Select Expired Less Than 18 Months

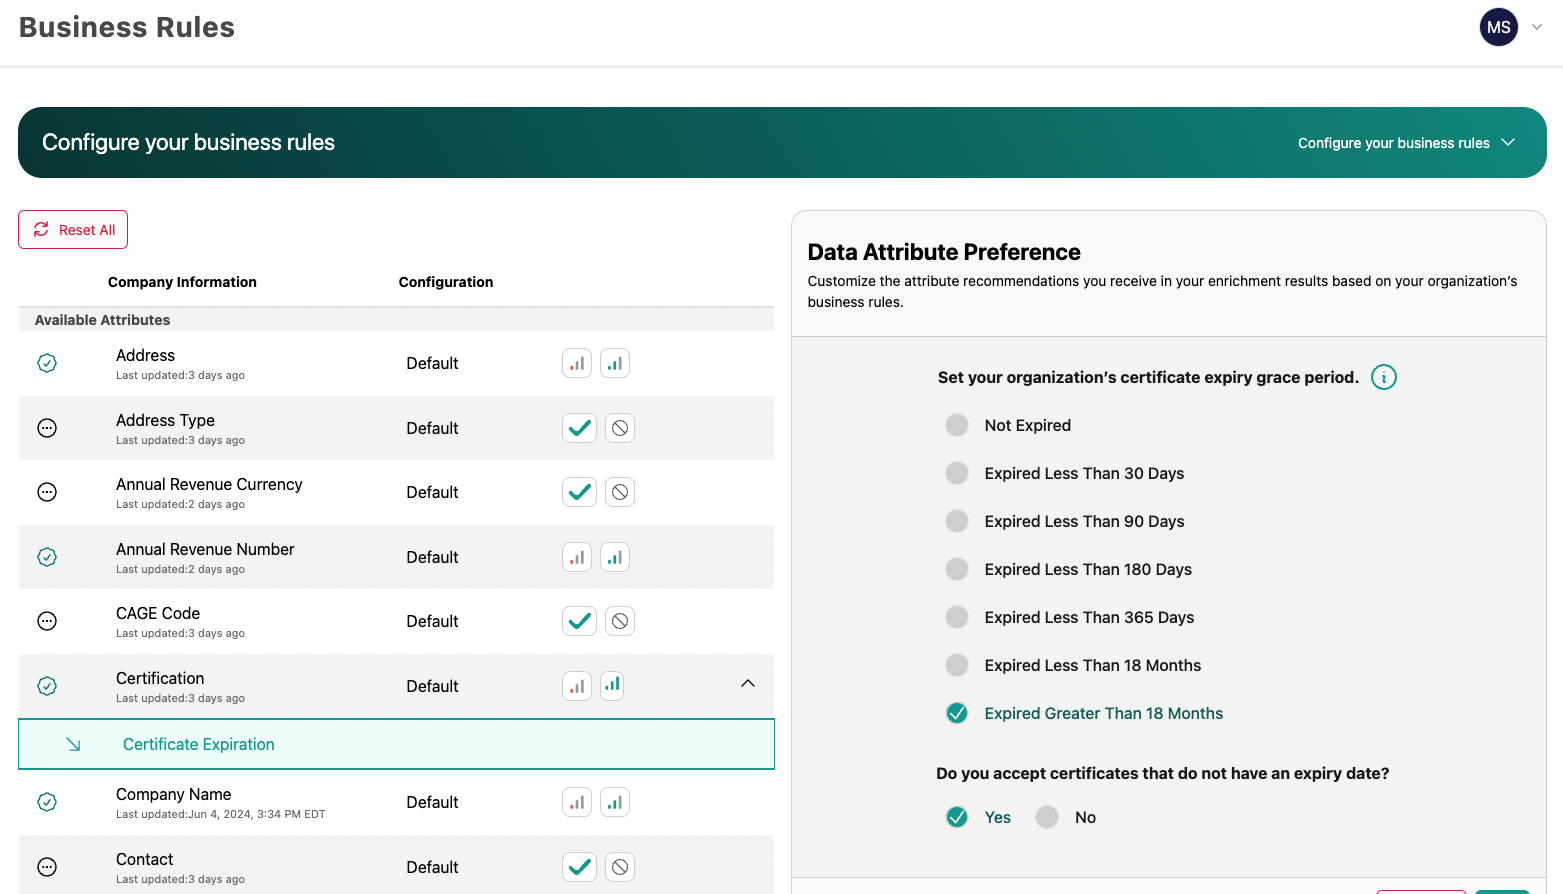click(957, 665)
